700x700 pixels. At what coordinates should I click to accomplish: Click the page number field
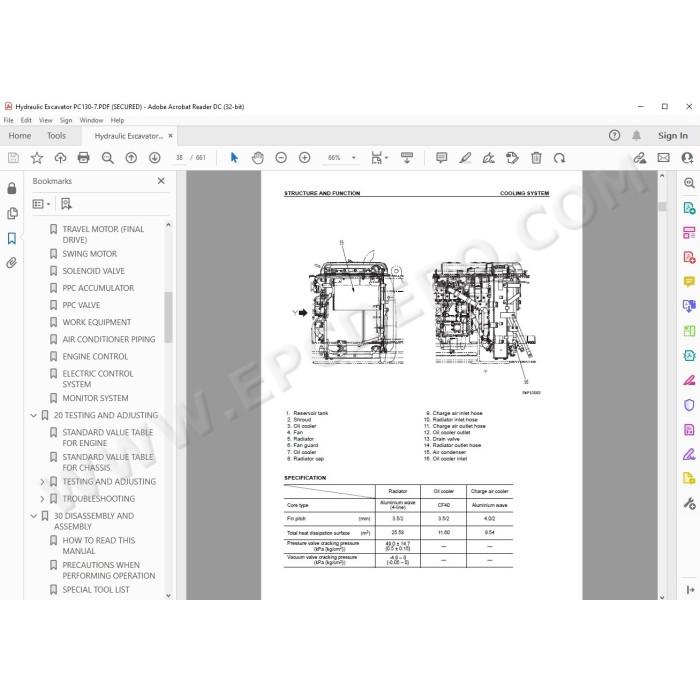click(x=179, y=158)
